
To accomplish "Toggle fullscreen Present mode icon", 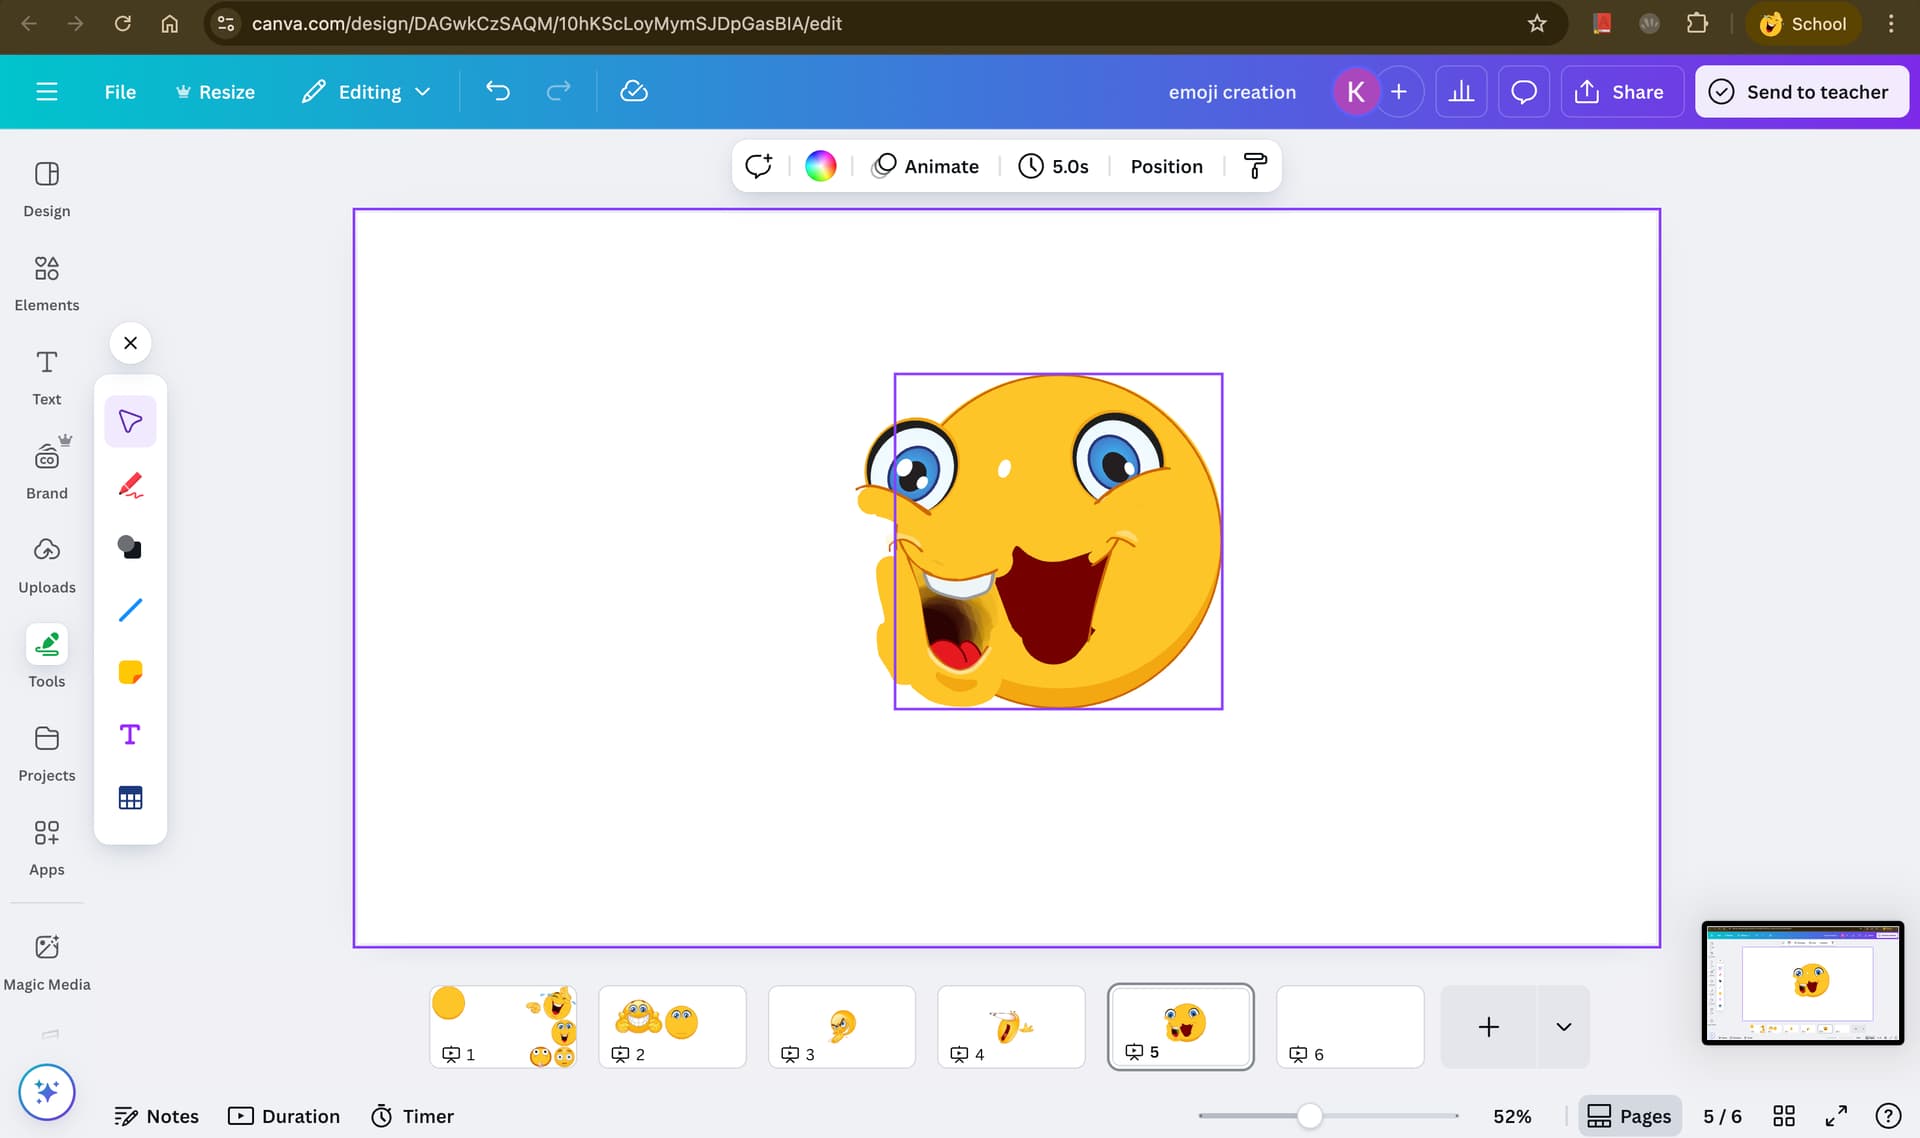I will (x=1836, y=1116).
